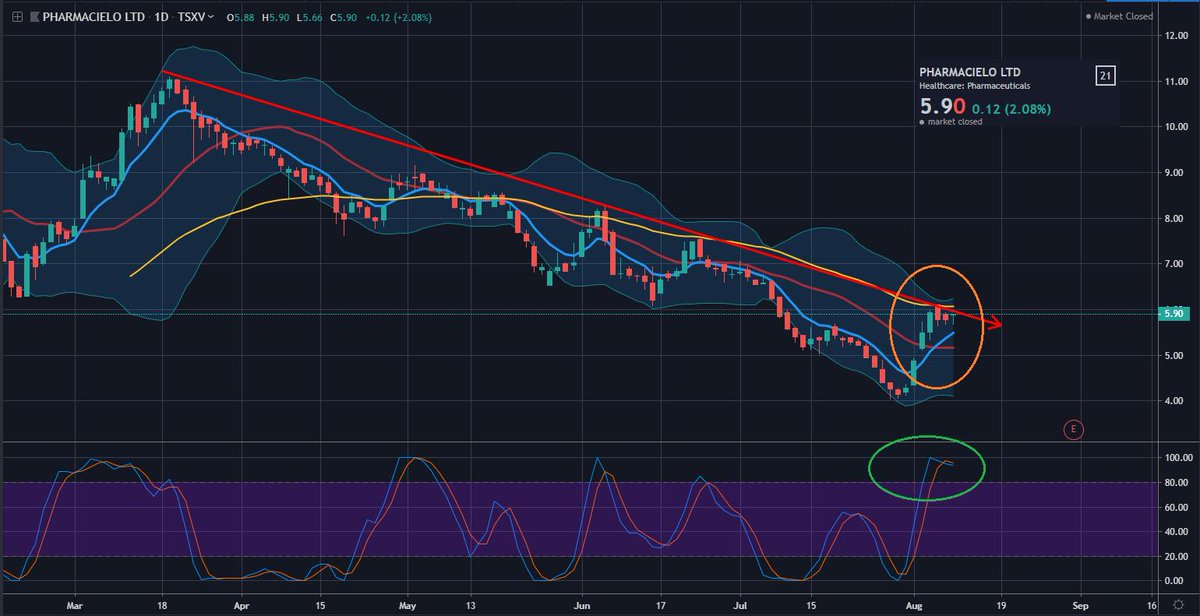Viewport: 1200px width, 616px height.
Task: Select the 1D interval label
Action: (161, 17)
